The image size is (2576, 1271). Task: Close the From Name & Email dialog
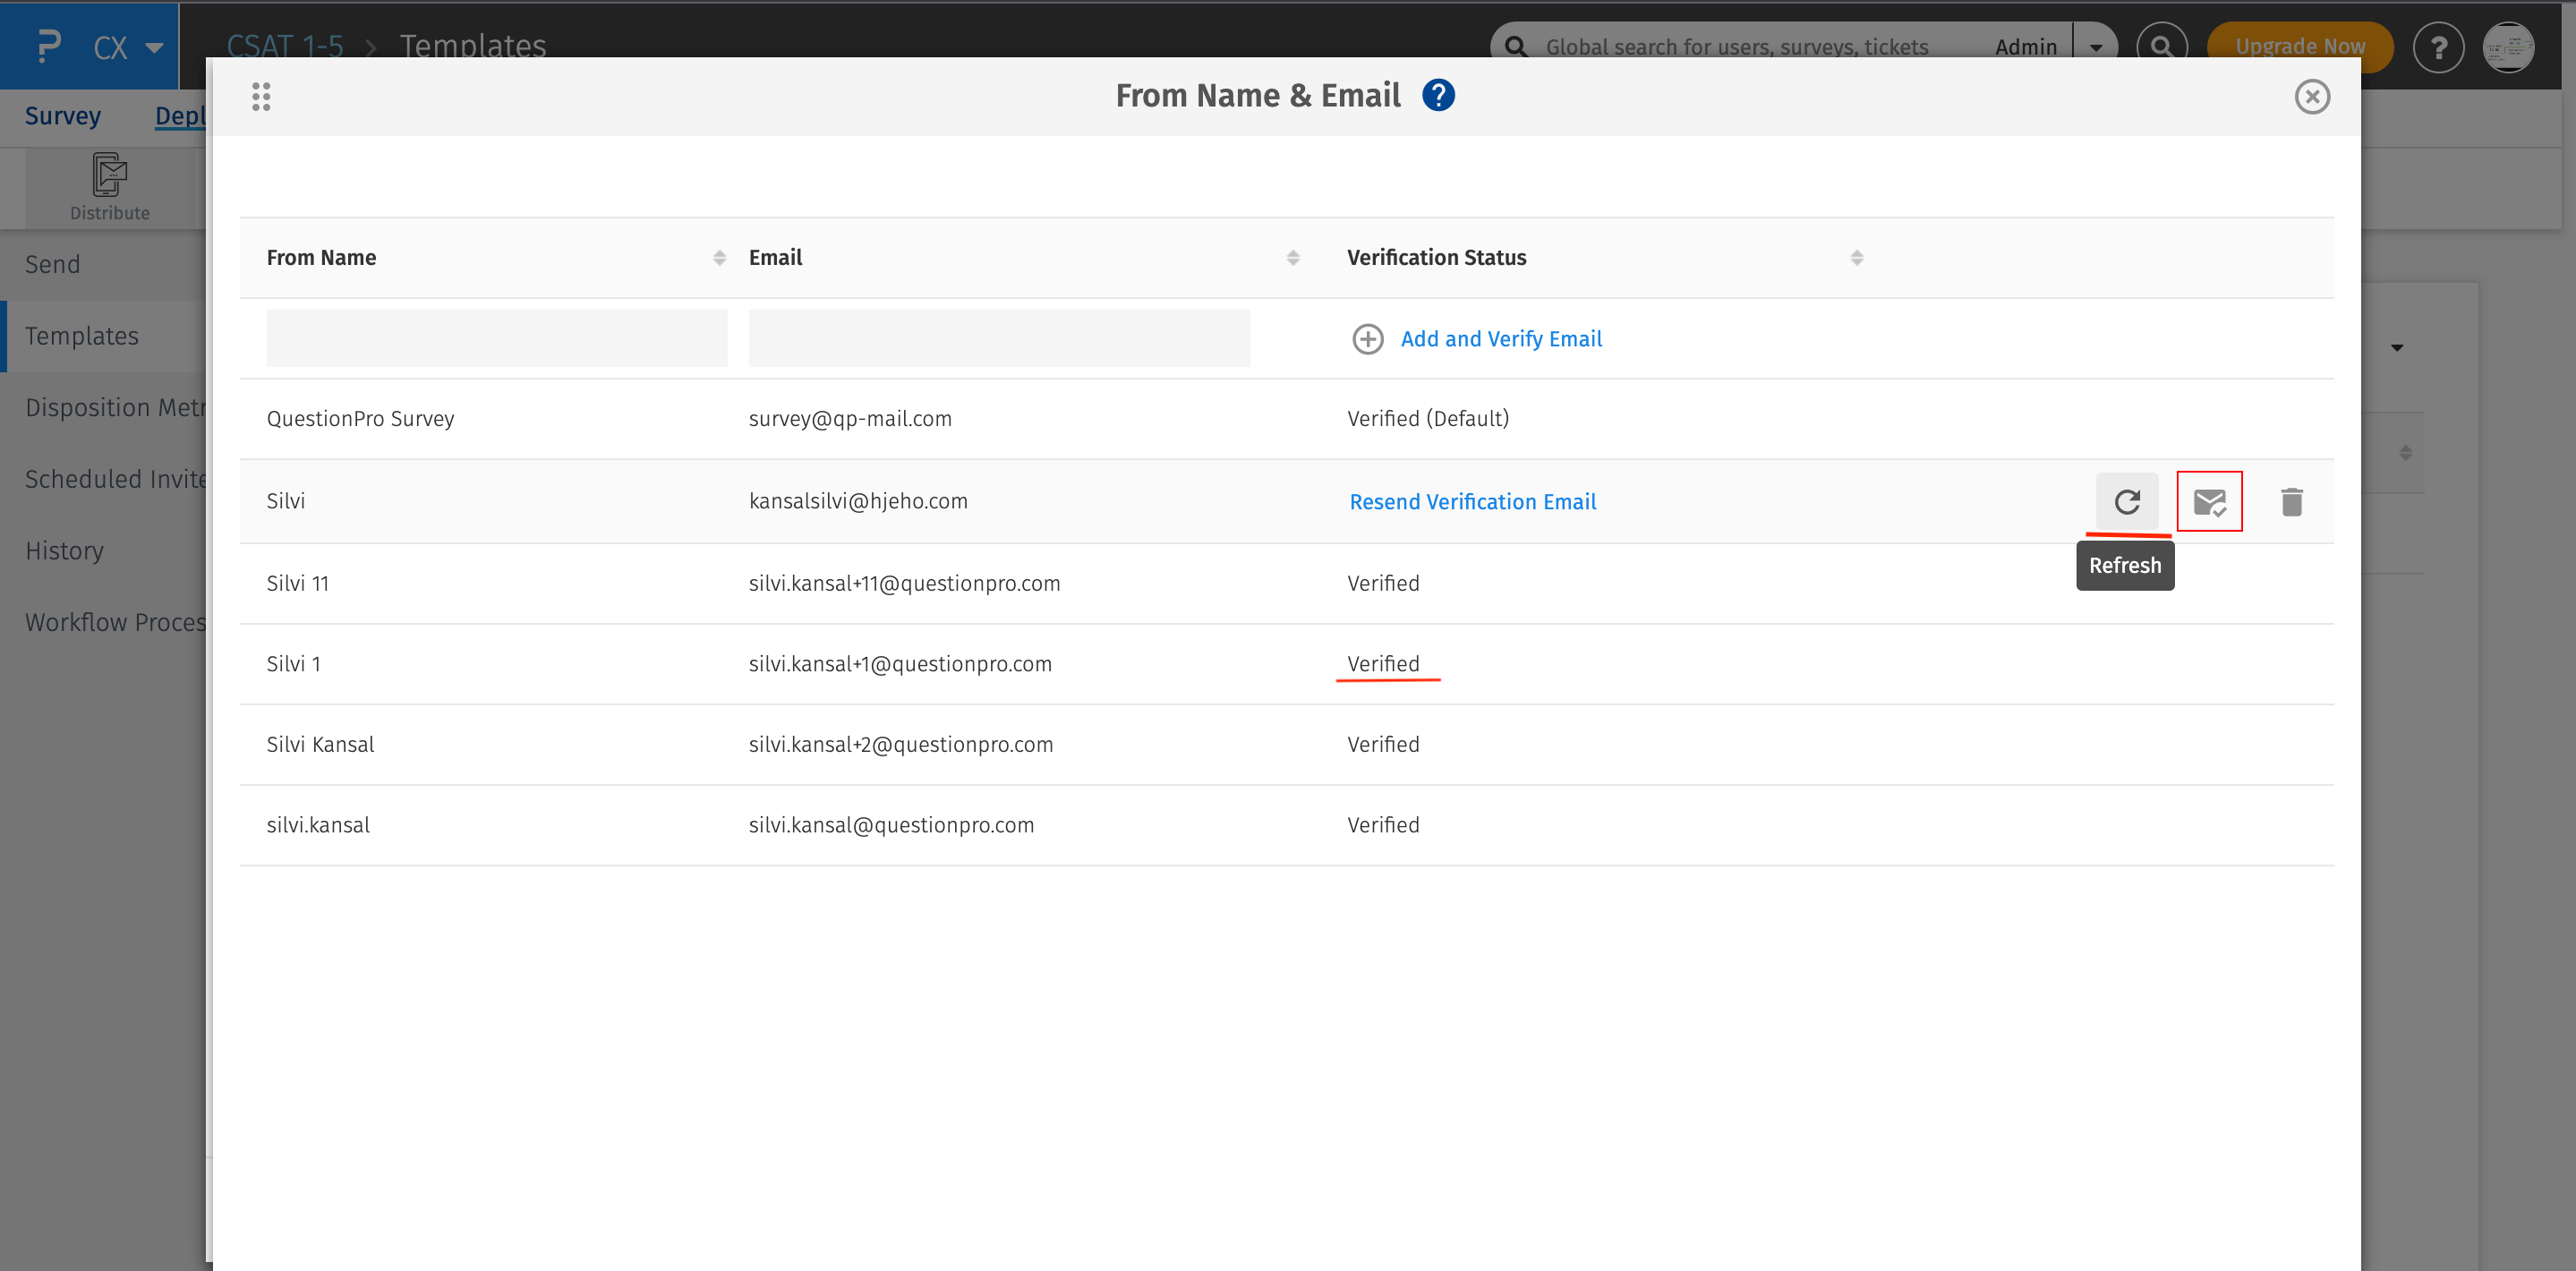2311,97
